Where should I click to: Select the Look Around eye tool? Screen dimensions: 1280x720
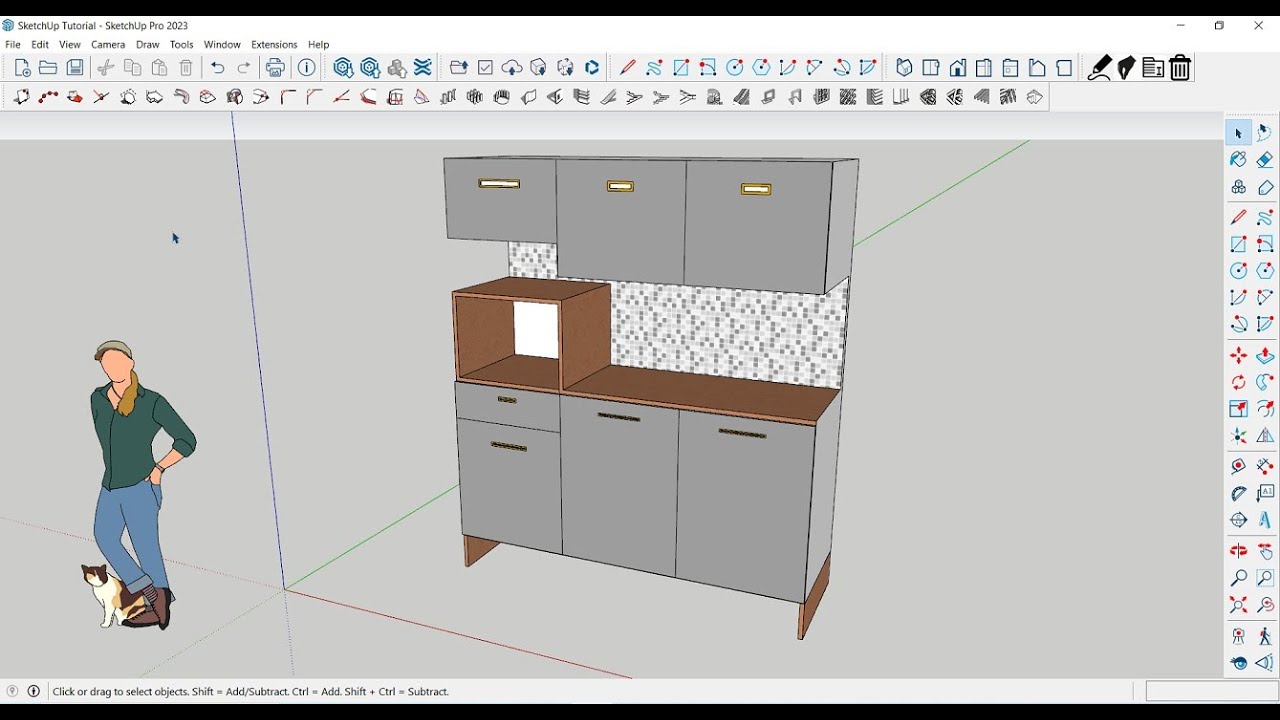(1238, 663)
